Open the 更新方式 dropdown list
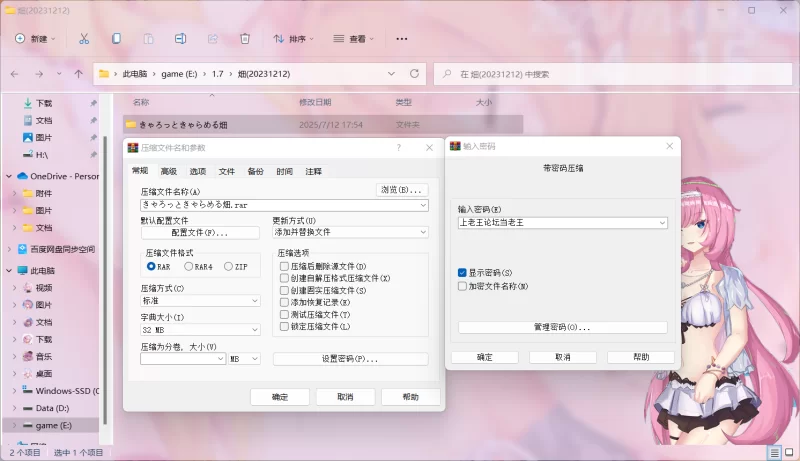Screen dimensions: 800x461 click(x=350, y=232)
